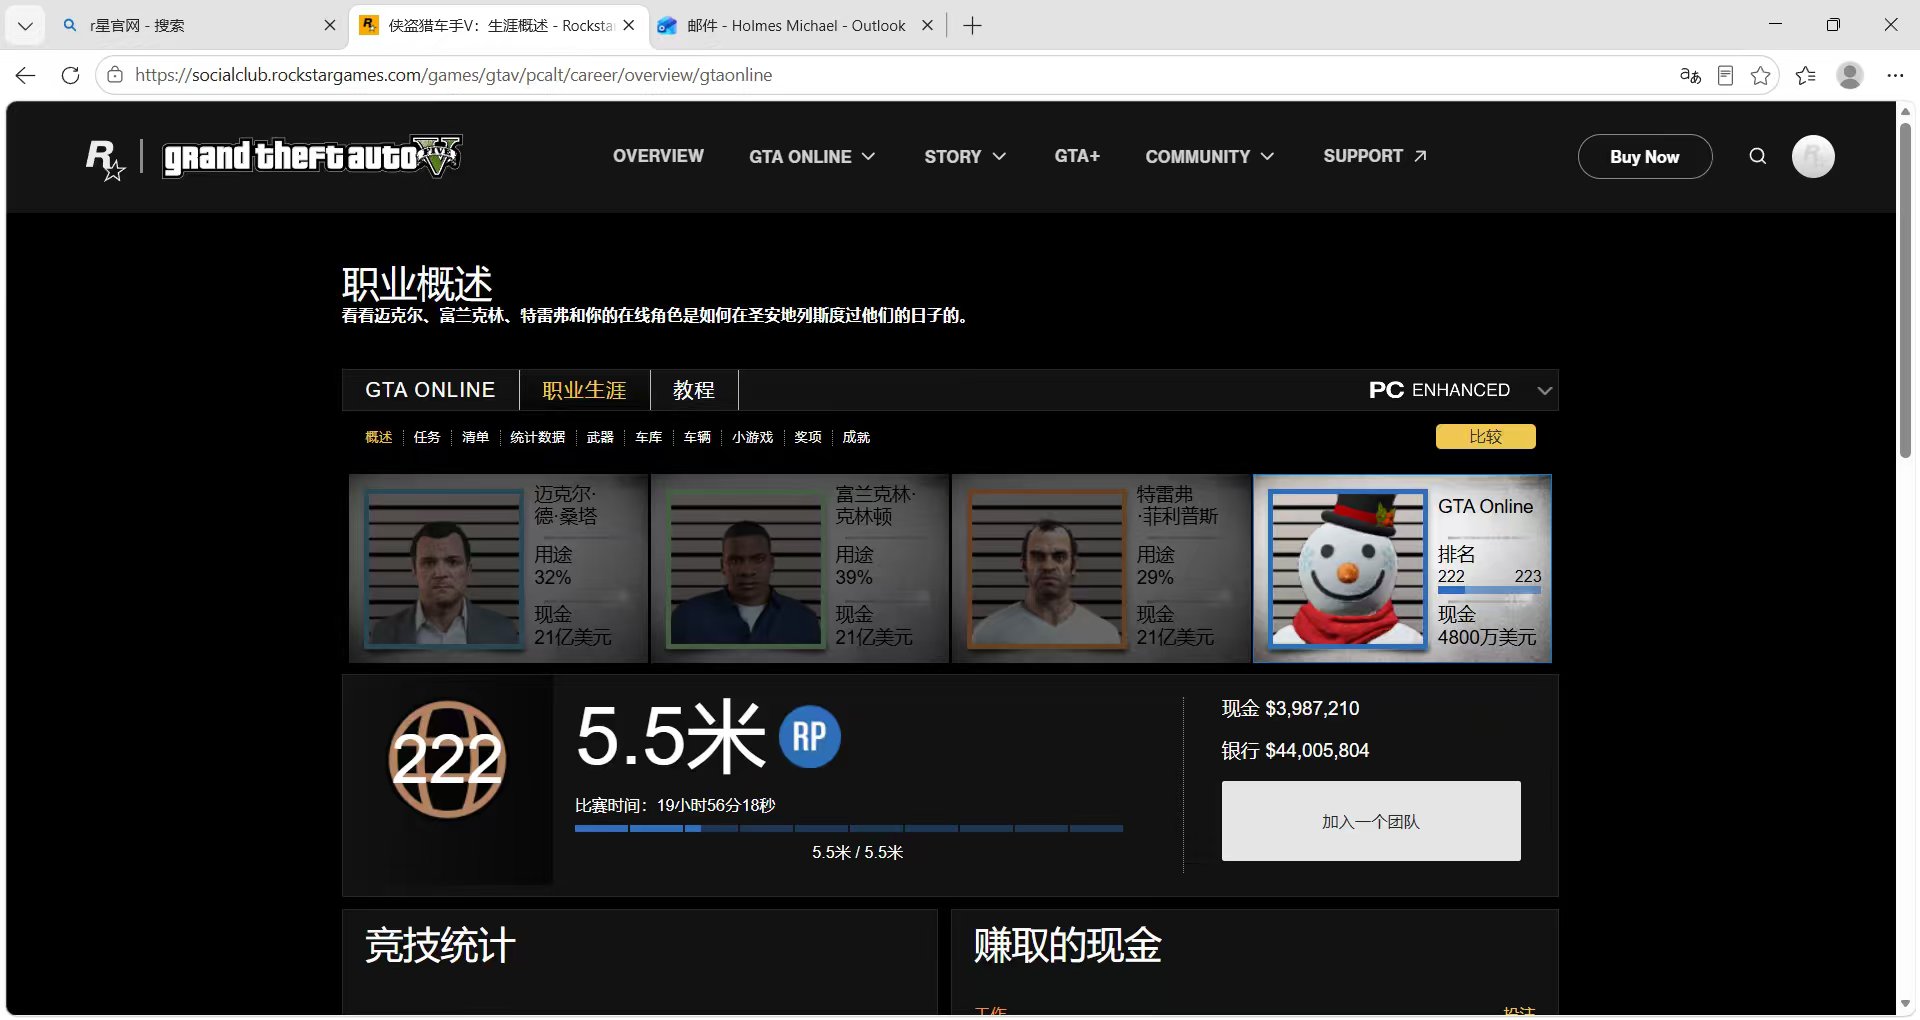1920x1020 pixels.
Task: Open the 统计数据 sub-navigation link
Action: 537,437
